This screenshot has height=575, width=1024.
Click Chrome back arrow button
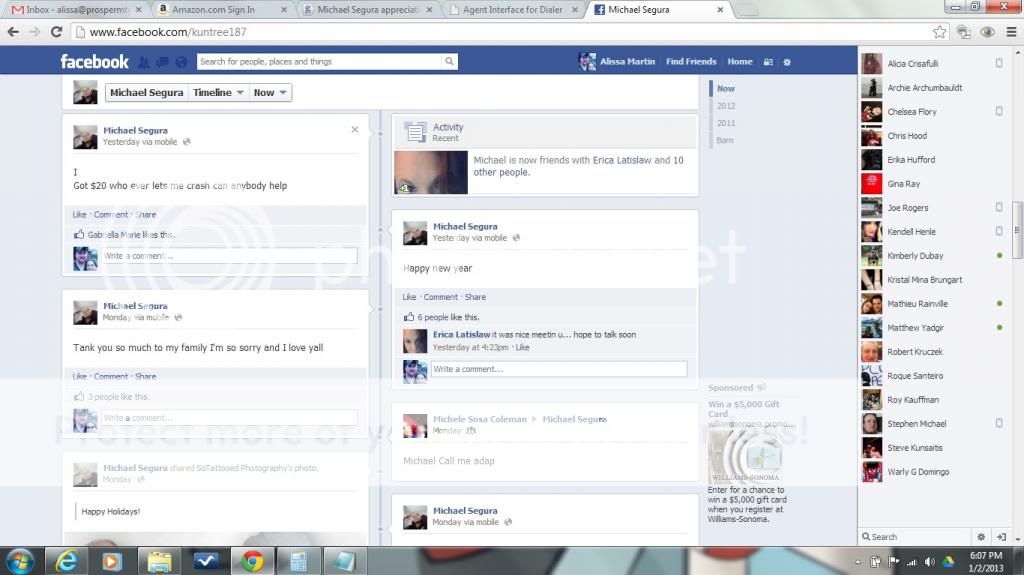click(13, 31)
